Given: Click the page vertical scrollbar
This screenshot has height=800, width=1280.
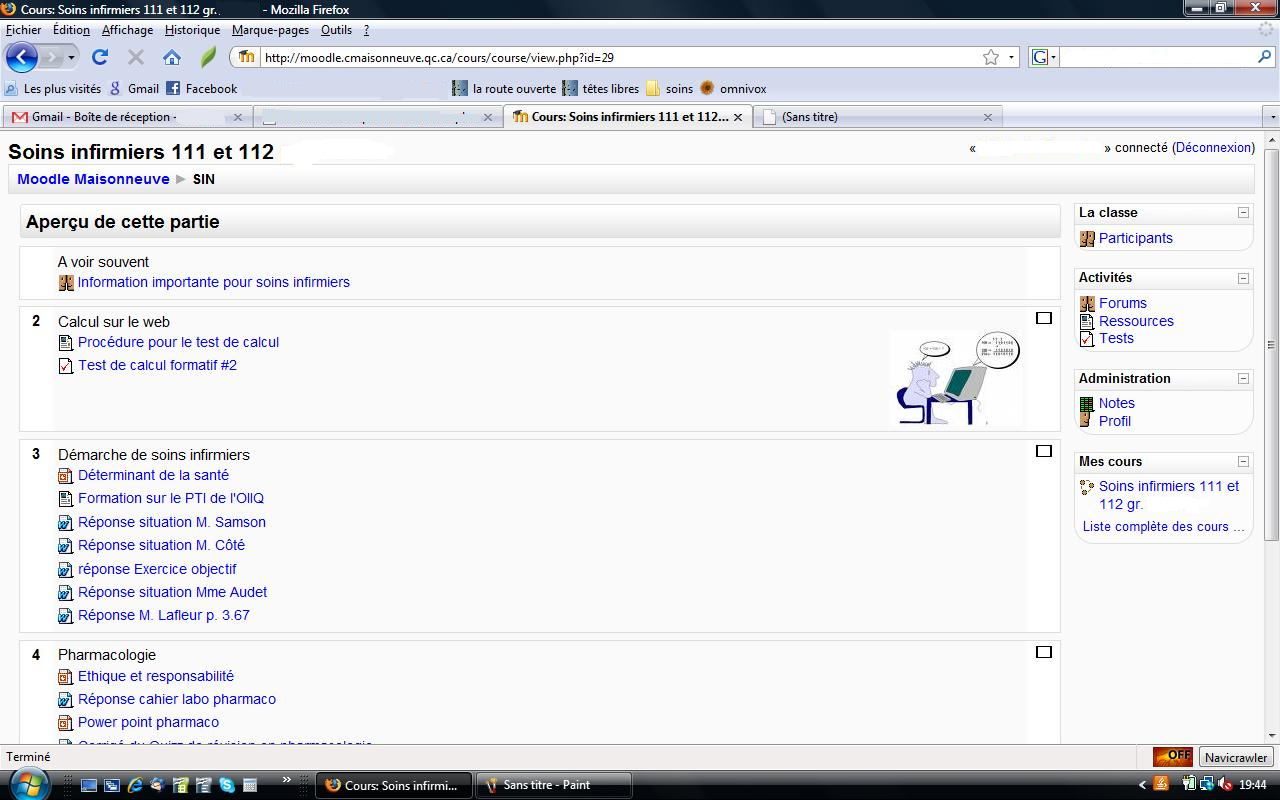Looking at the screenshot, I should pos(1272,345).
